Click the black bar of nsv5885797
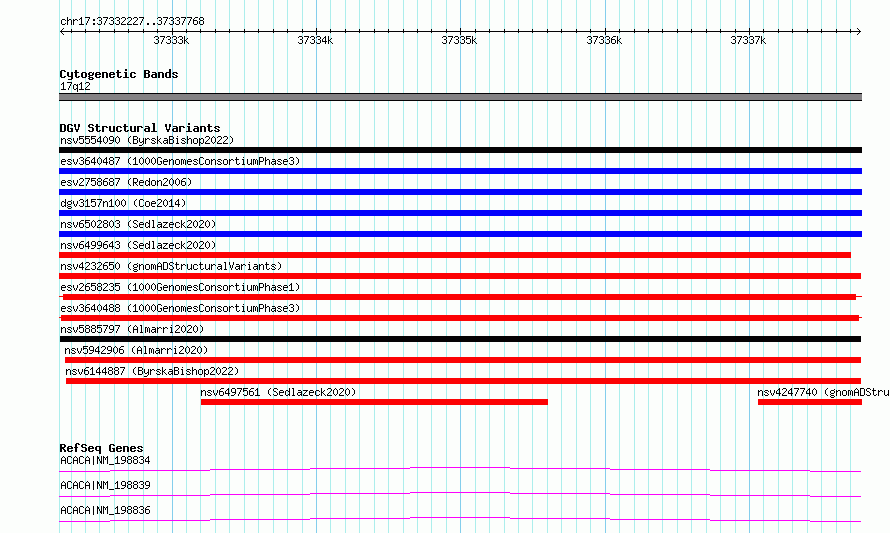The image size is (890, 533). (x=460, y=339)
